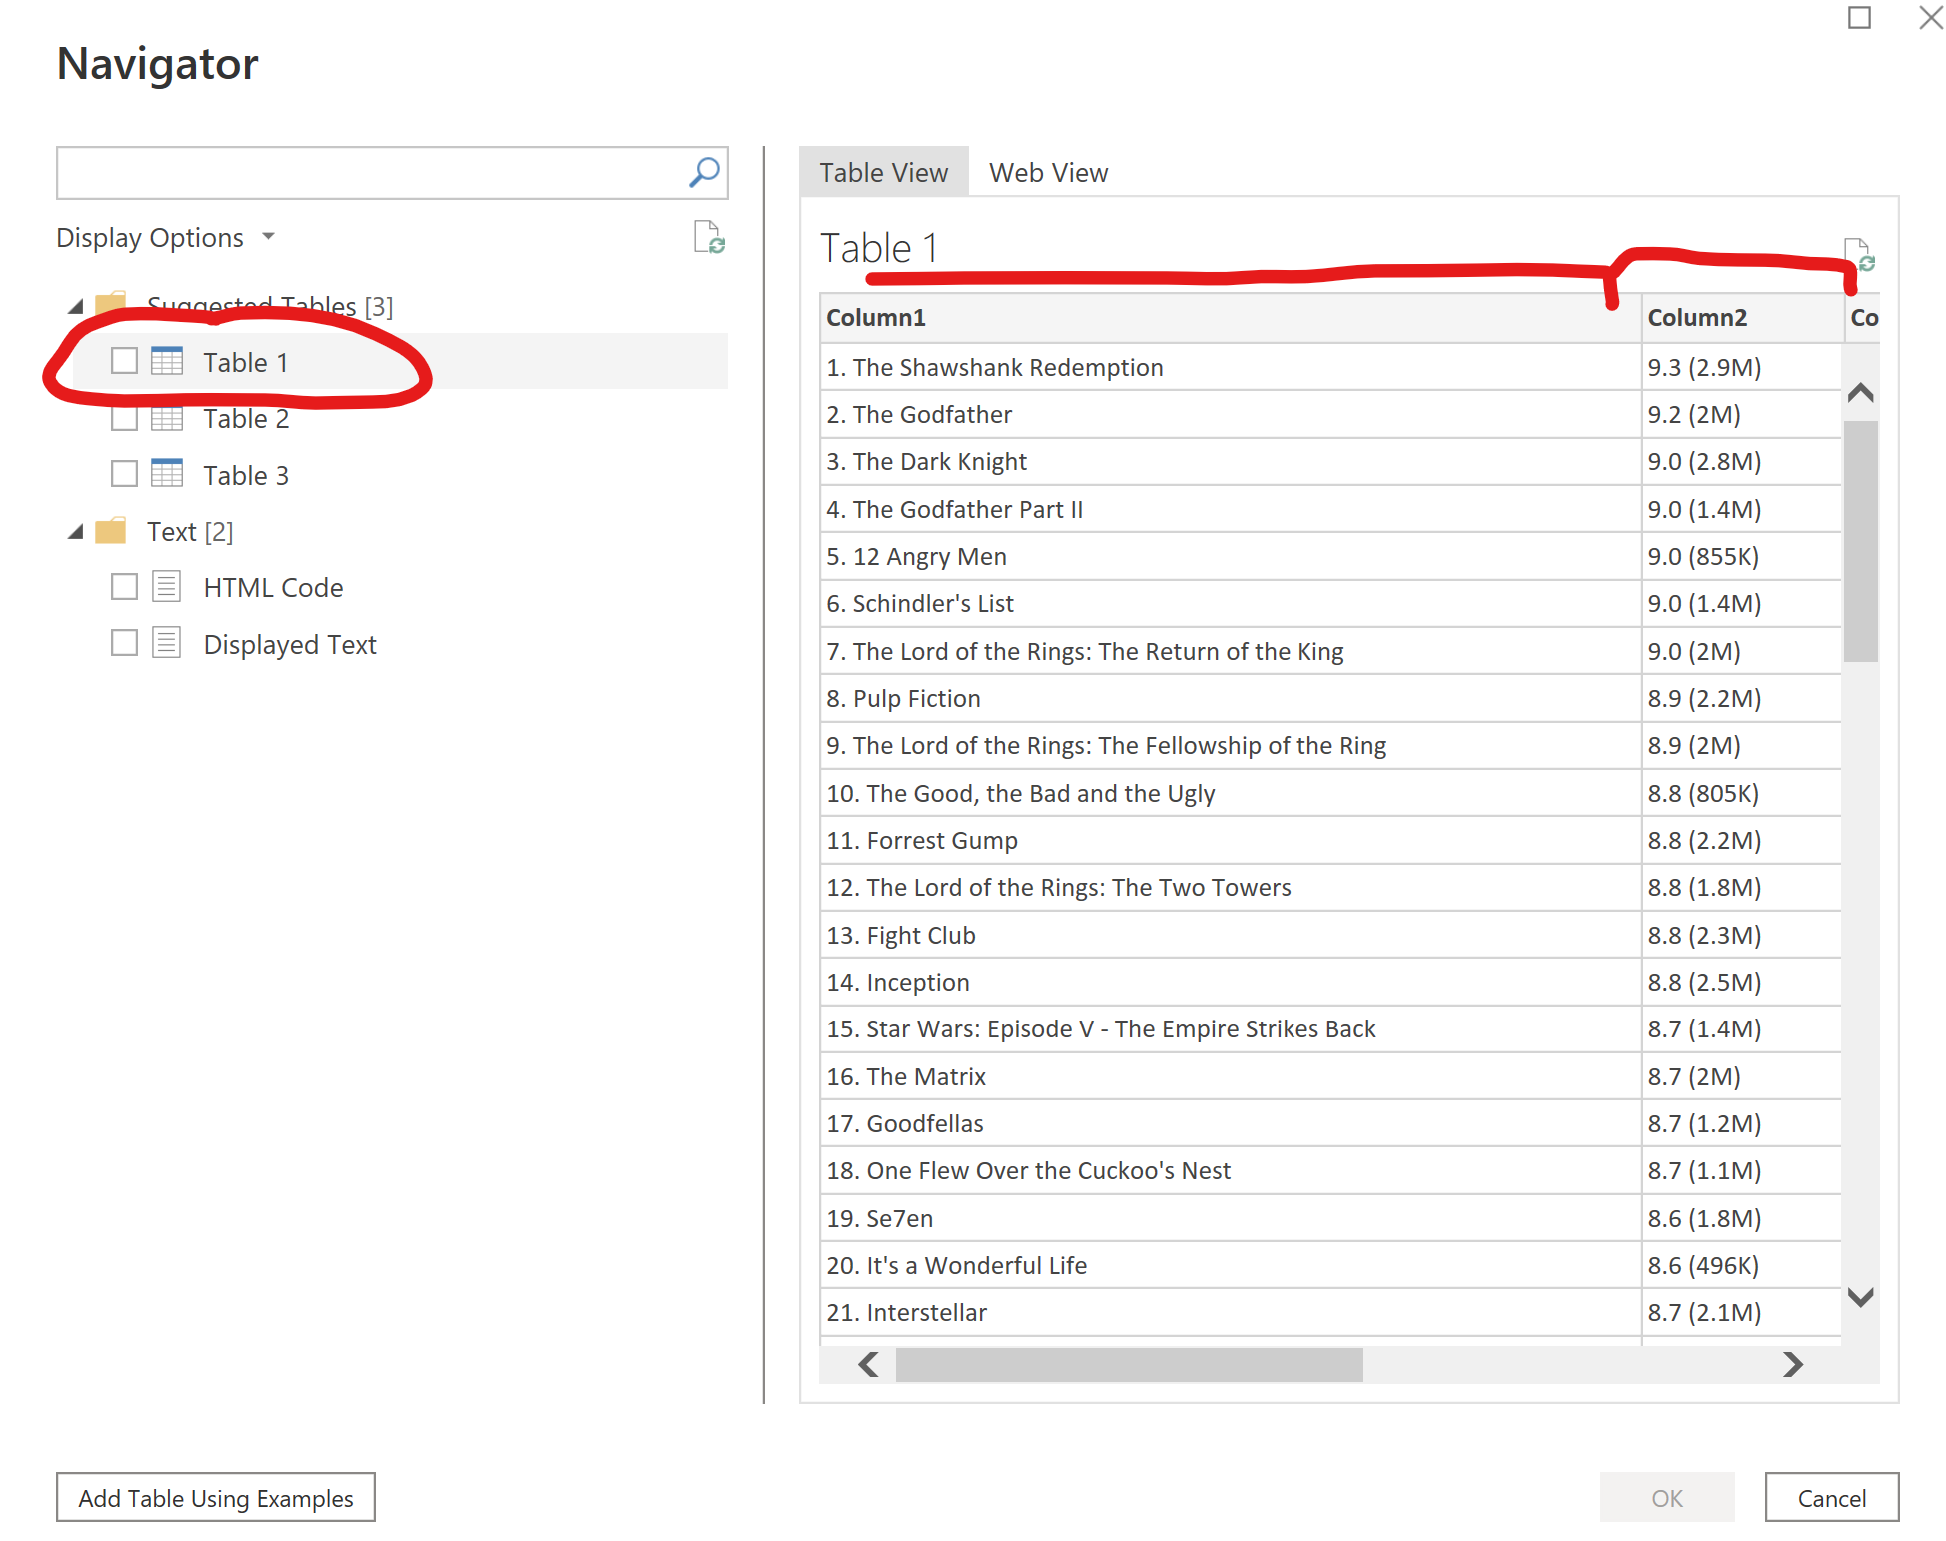The image size is (1946, 1541).
Task: Click the search magnifier icon
Action: point(704,173)
